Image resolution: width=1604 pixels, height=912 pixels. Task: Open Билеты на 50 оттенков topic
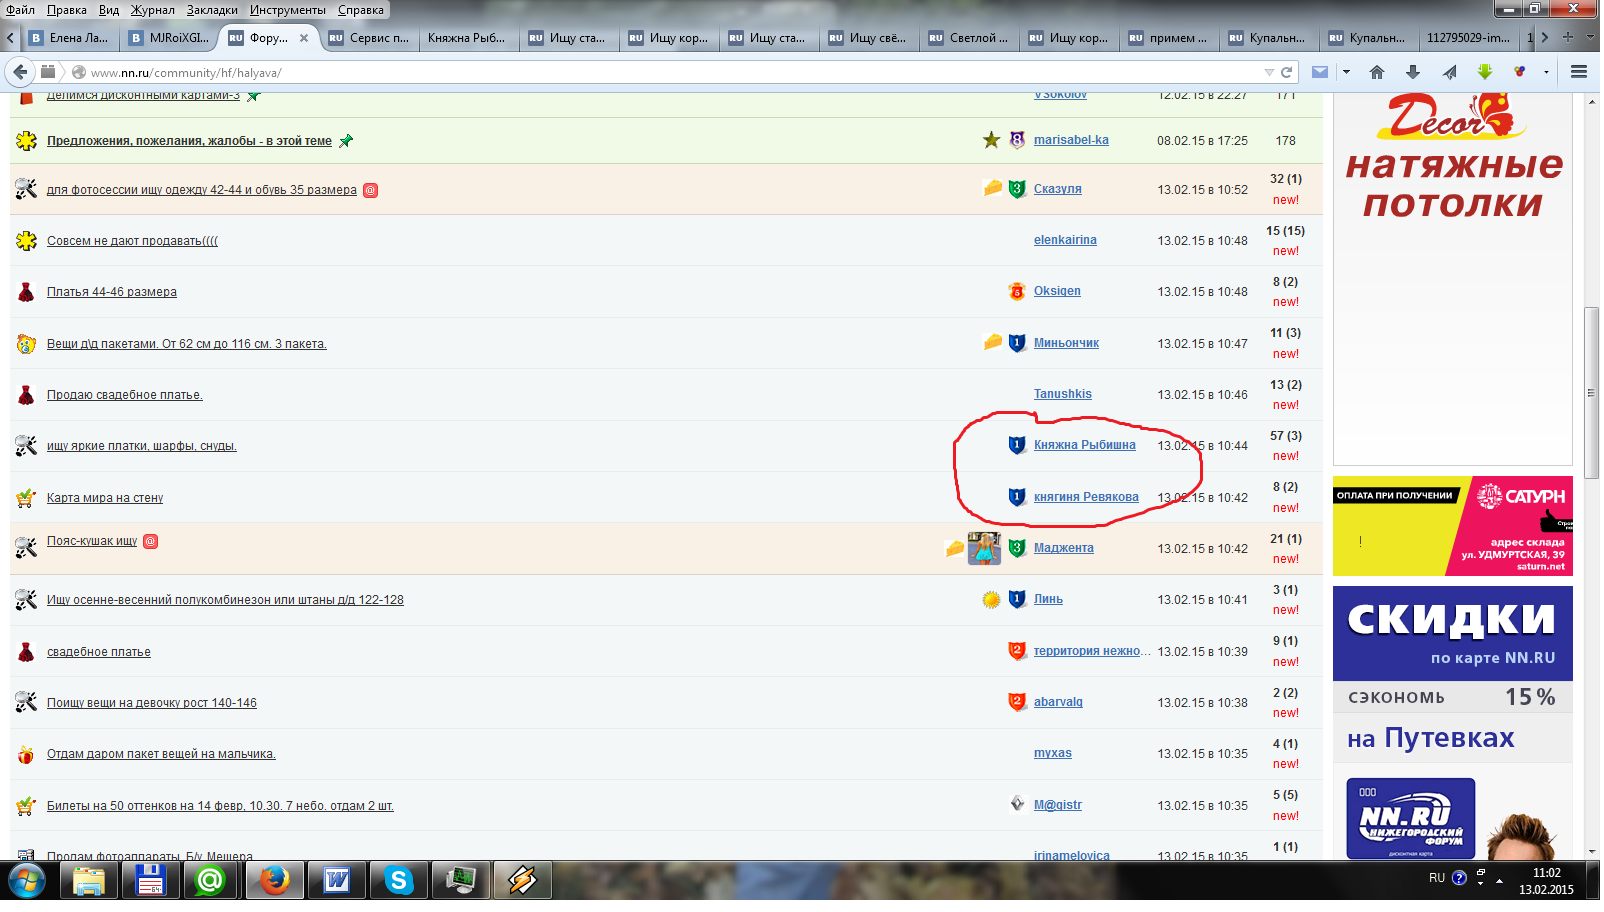click(220, 806)
